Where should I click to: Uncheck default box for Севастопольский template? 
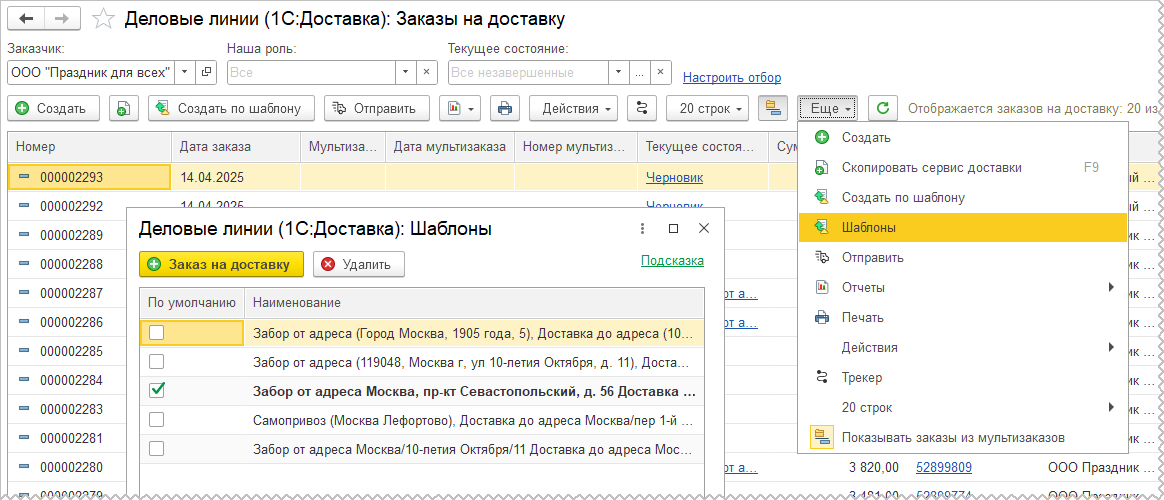point(157,390)
